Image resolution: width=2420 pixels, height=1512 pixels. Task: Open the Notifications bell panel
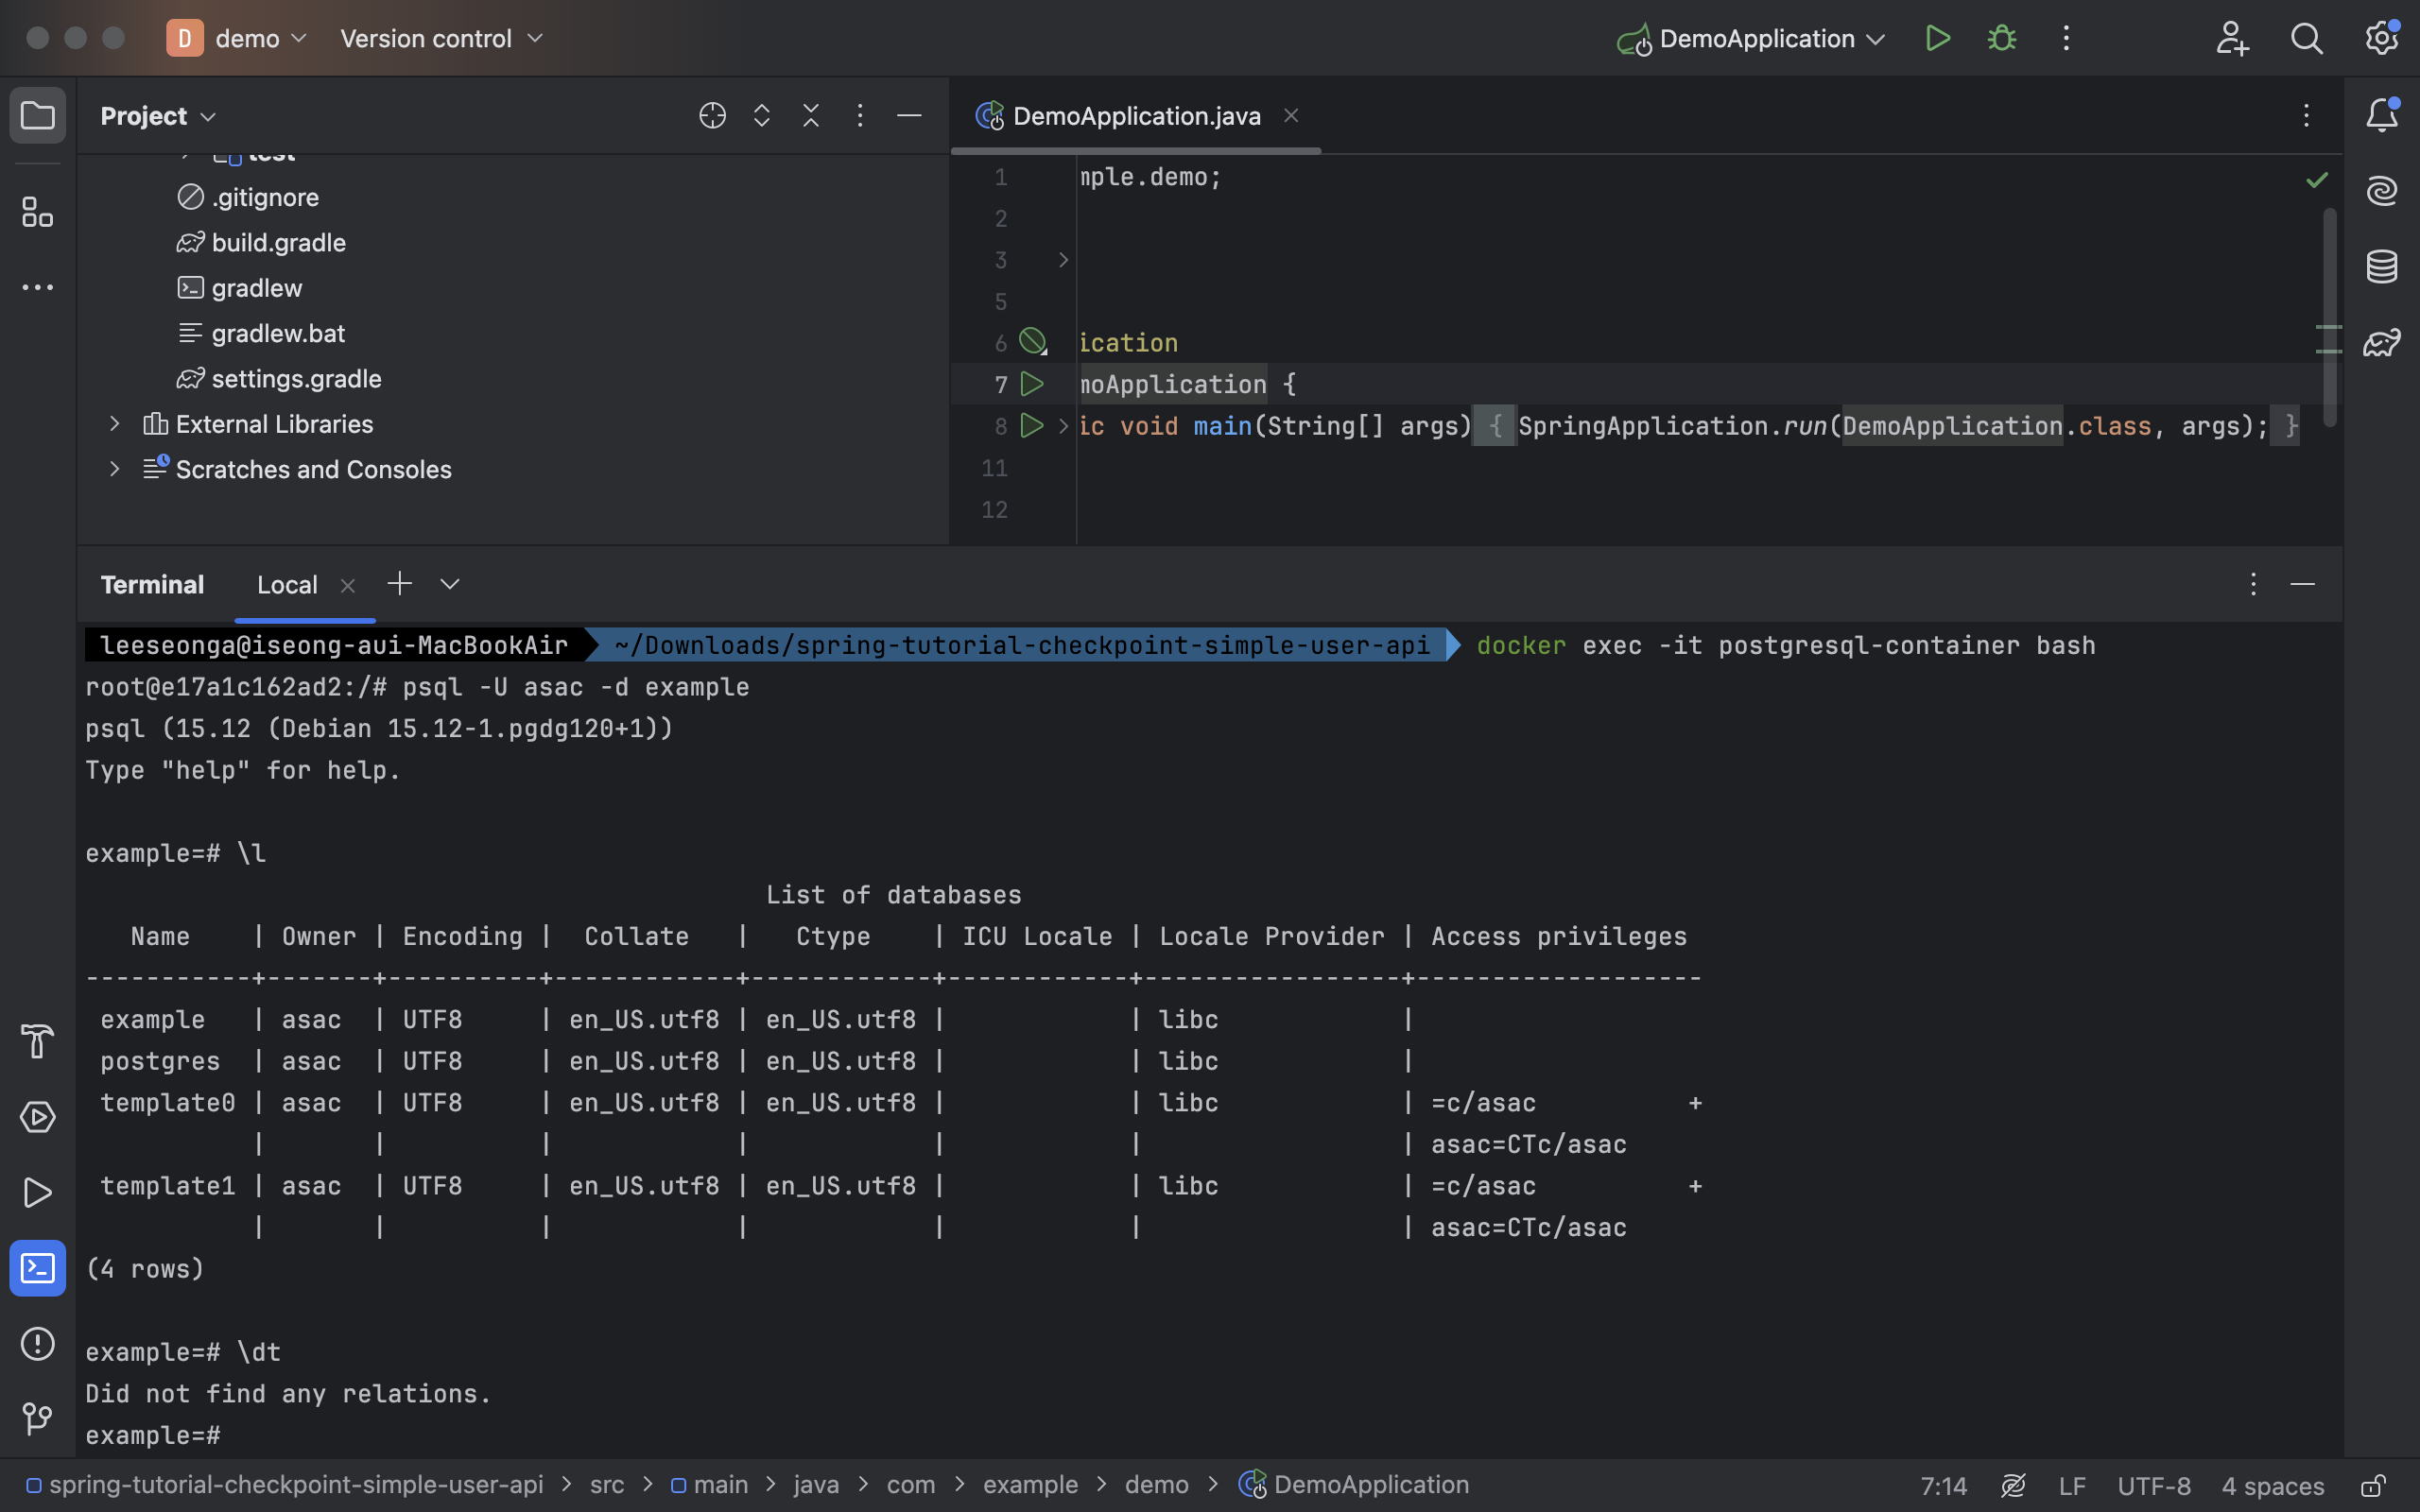coord(2381,115)
